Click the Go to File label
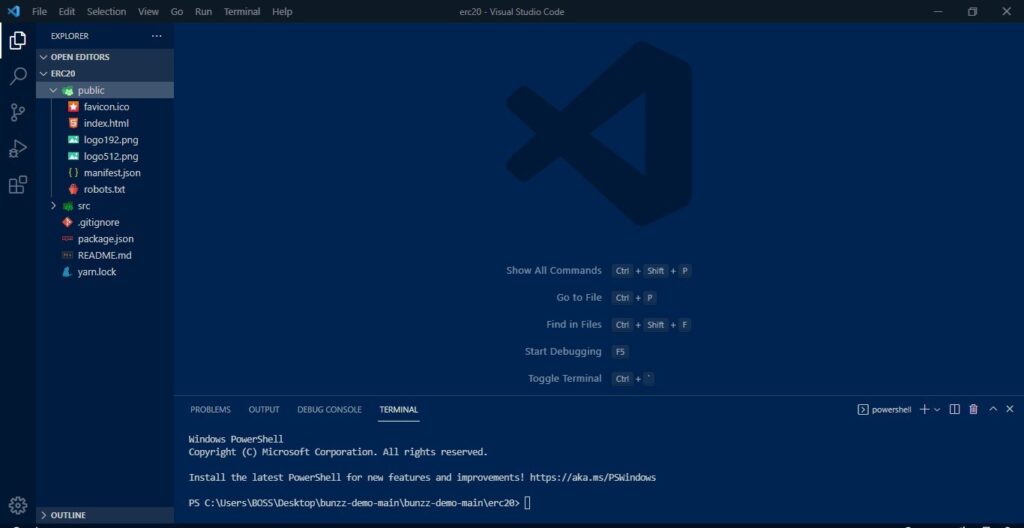1024x528 pixels. pyautogui.click(x=579, y=297)
